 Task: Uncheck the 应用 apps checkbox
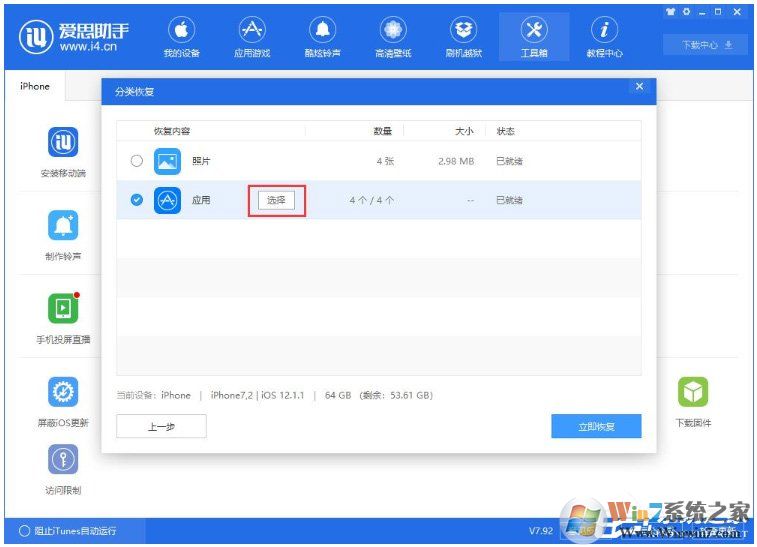click(137, 199)
